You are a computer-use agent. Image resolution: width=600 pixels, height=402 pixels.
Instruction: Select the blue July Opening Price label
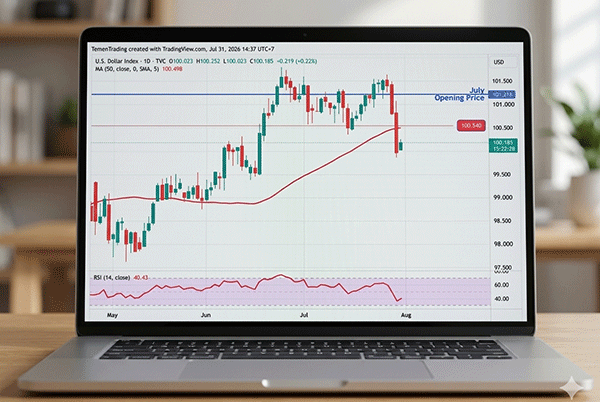tap(460, 94)
